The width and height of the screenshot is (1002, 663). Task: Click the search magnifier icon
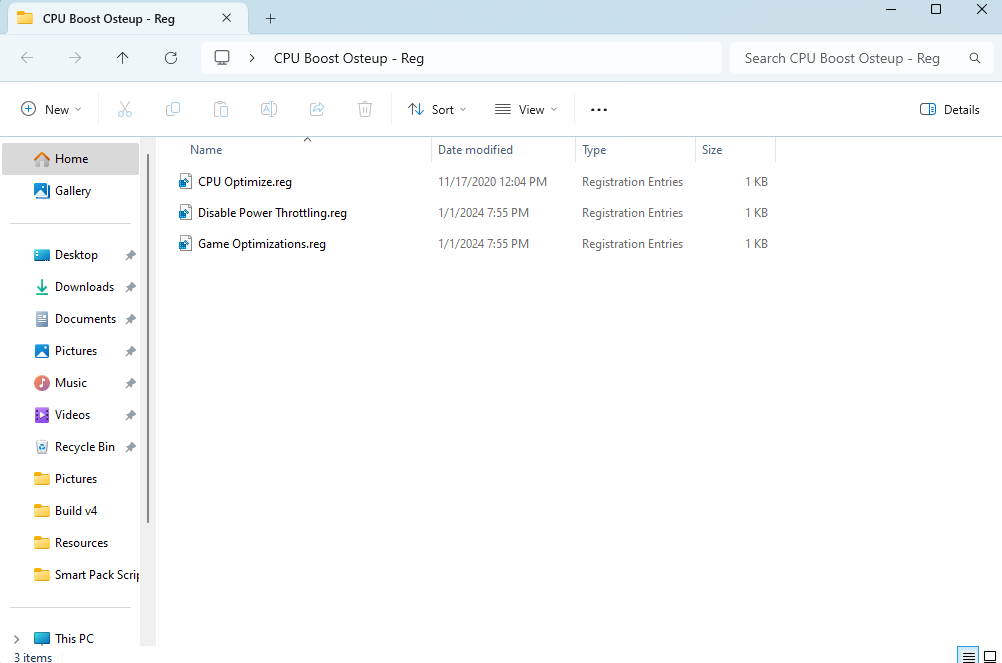[975, 58]
